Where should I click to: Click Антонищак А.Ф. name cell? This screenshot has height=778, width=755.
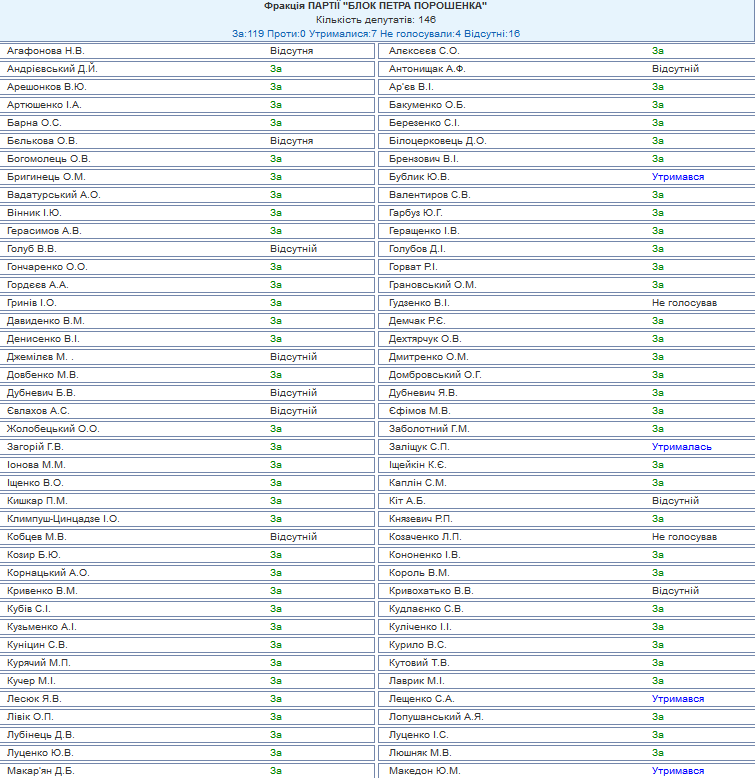coord(427,69)
